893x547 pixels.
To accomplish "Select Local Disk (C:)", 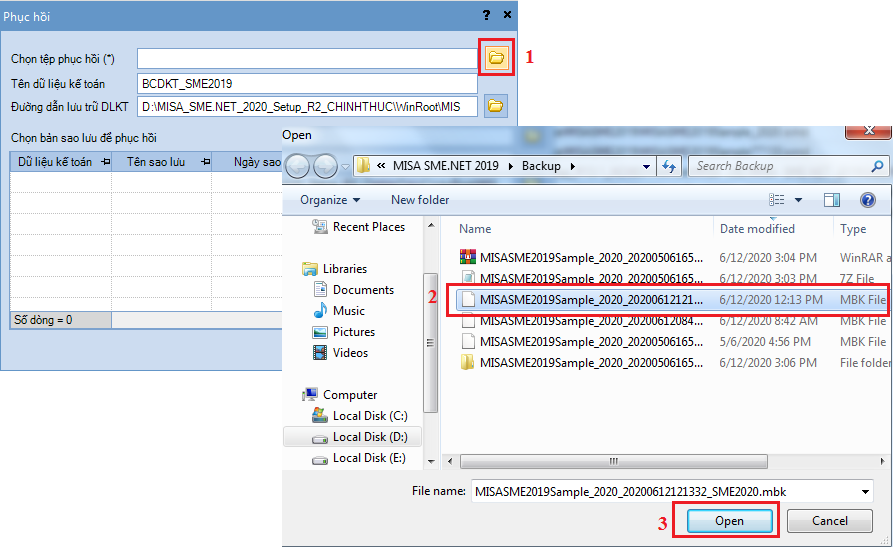I will [370, 416].
